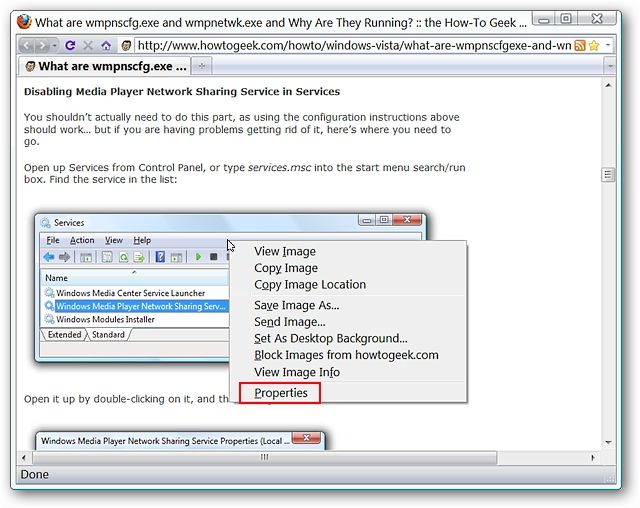Click green Start Service play icon

pos(198,257)
